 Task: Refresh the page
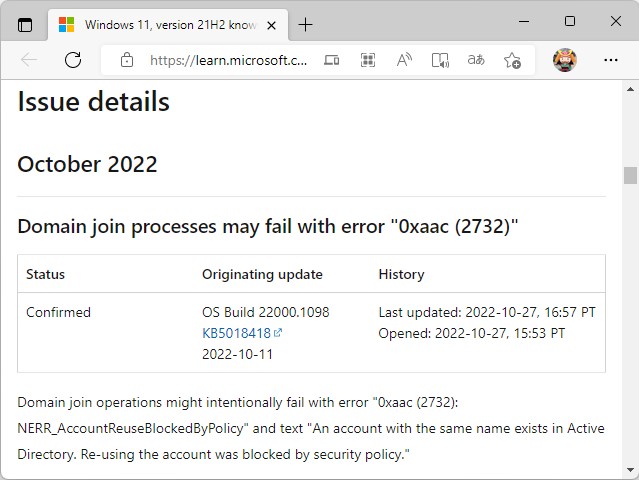[73, 60]
